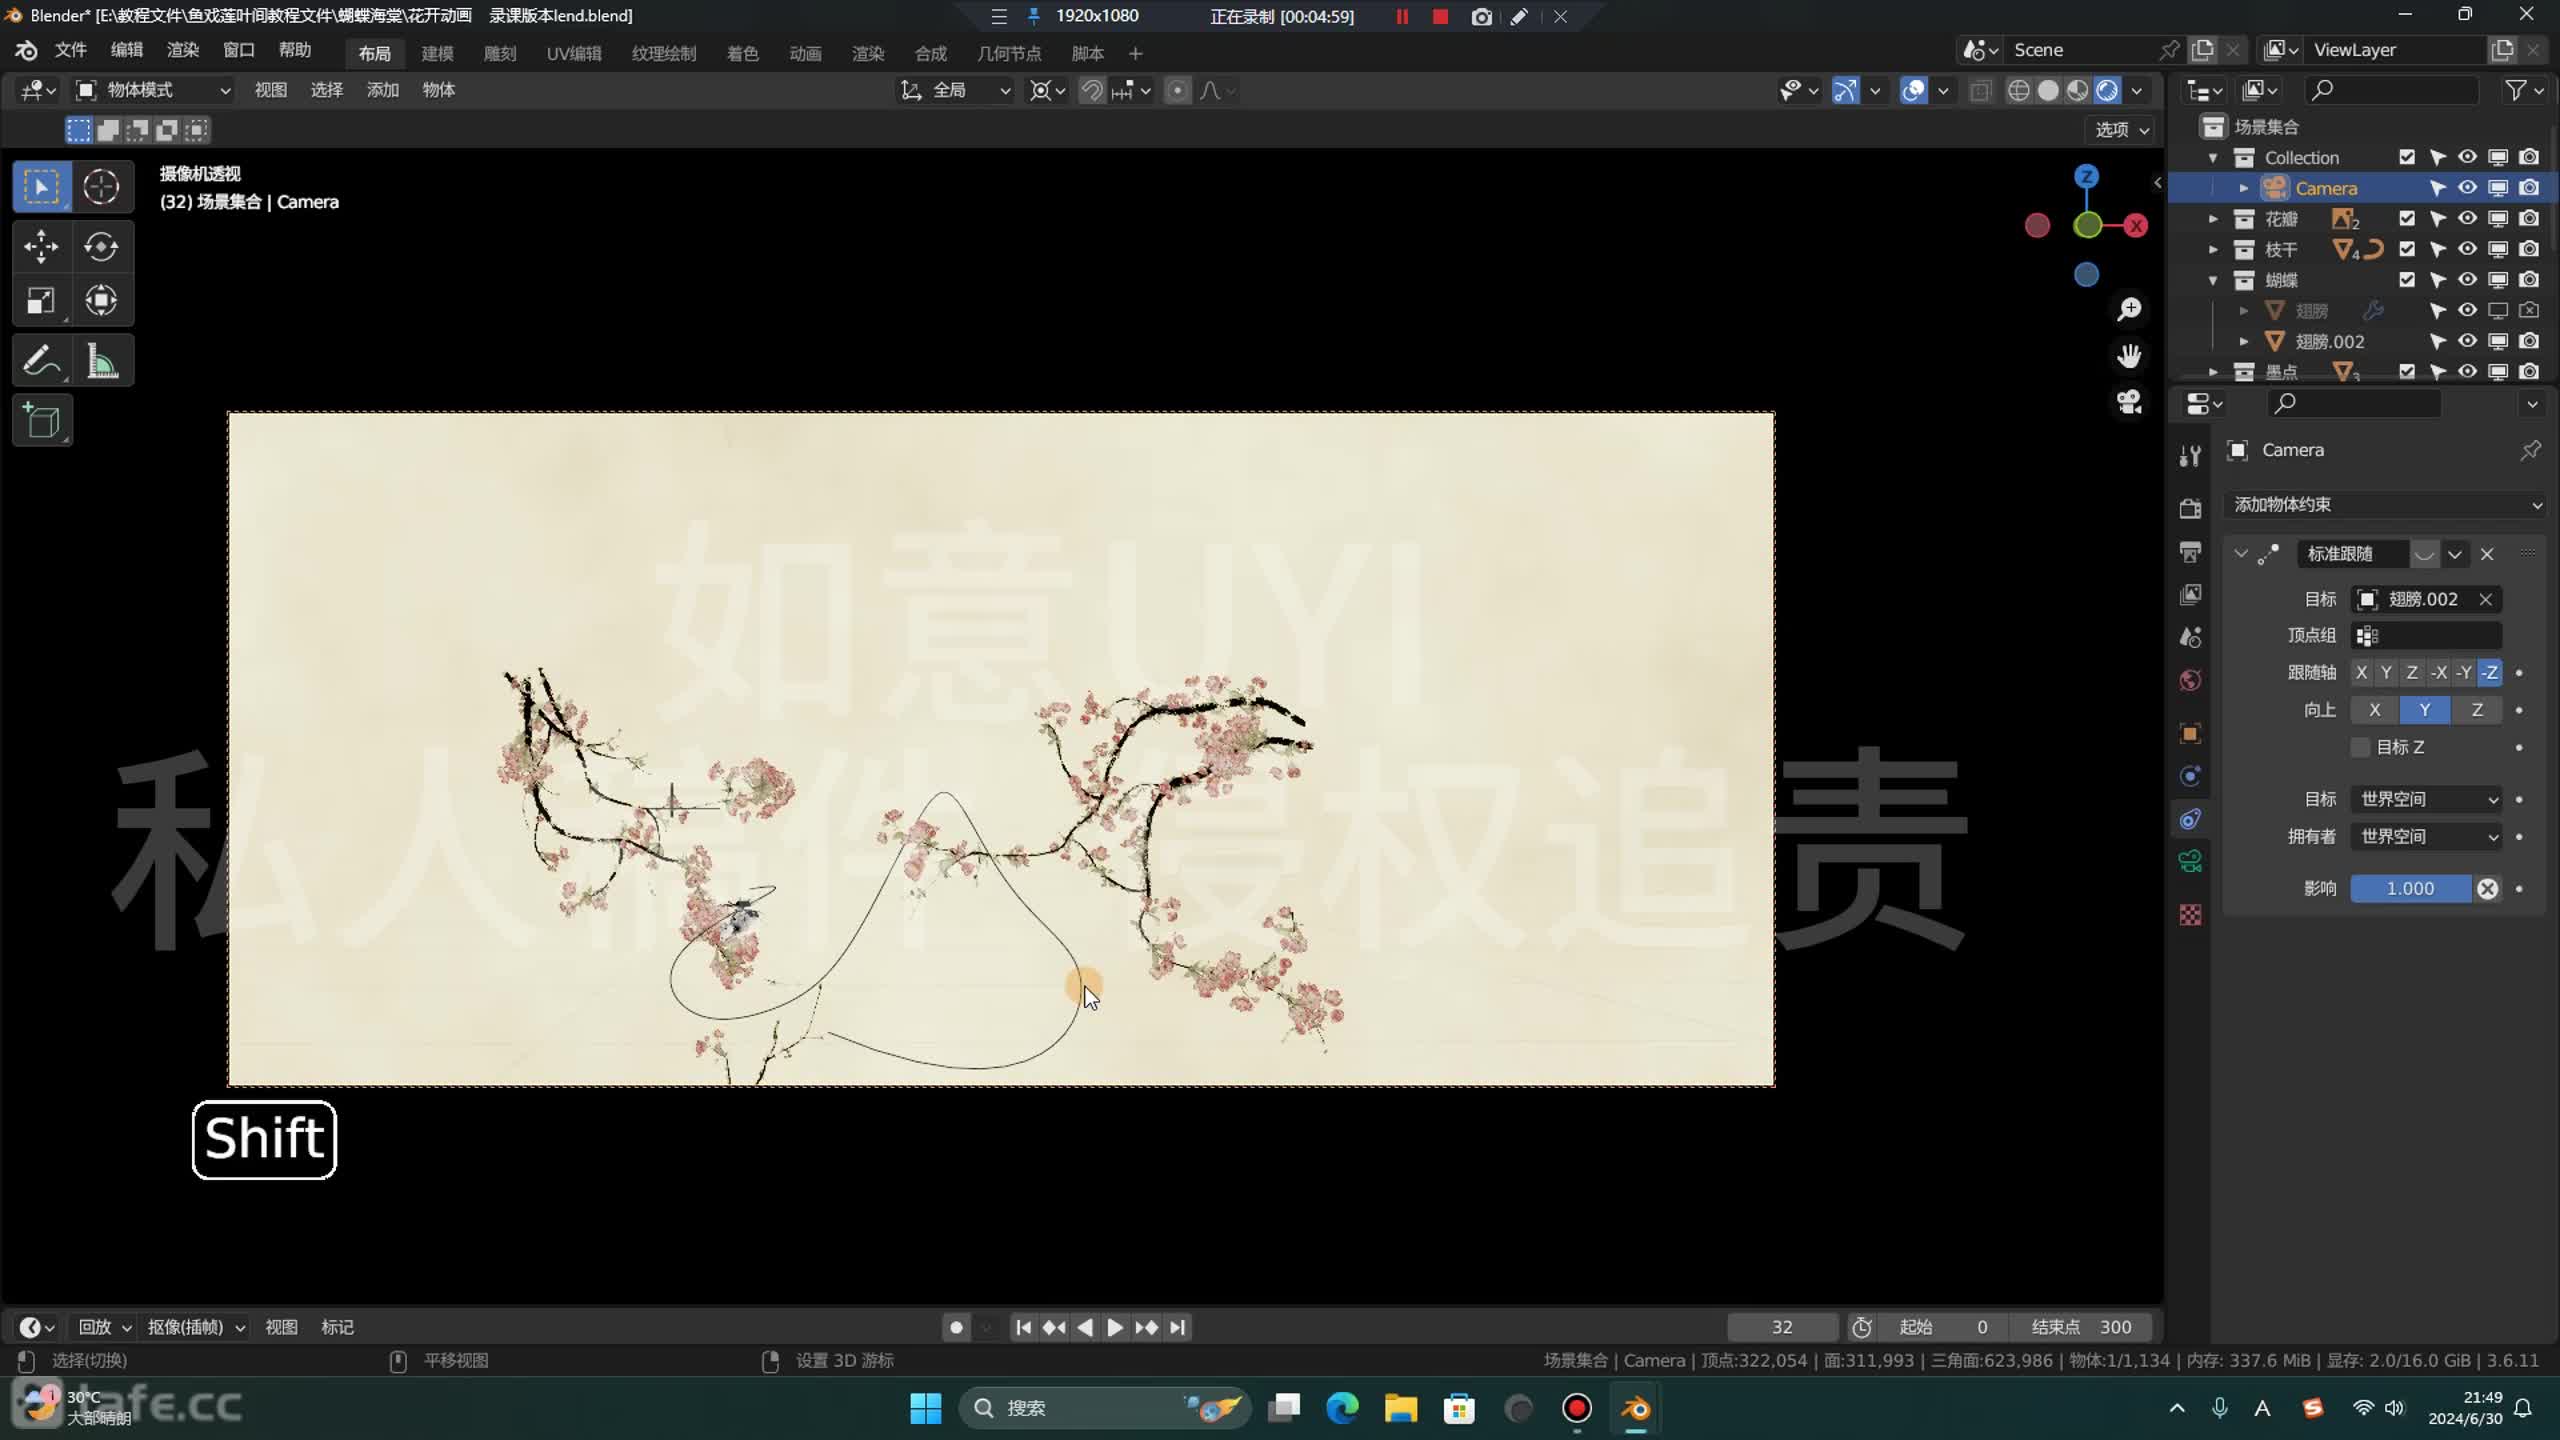Image resolution: width=2560 pixels, height=1440 pixels.
Task: Click the pan view hand icon
Action: pos(2129,355)
